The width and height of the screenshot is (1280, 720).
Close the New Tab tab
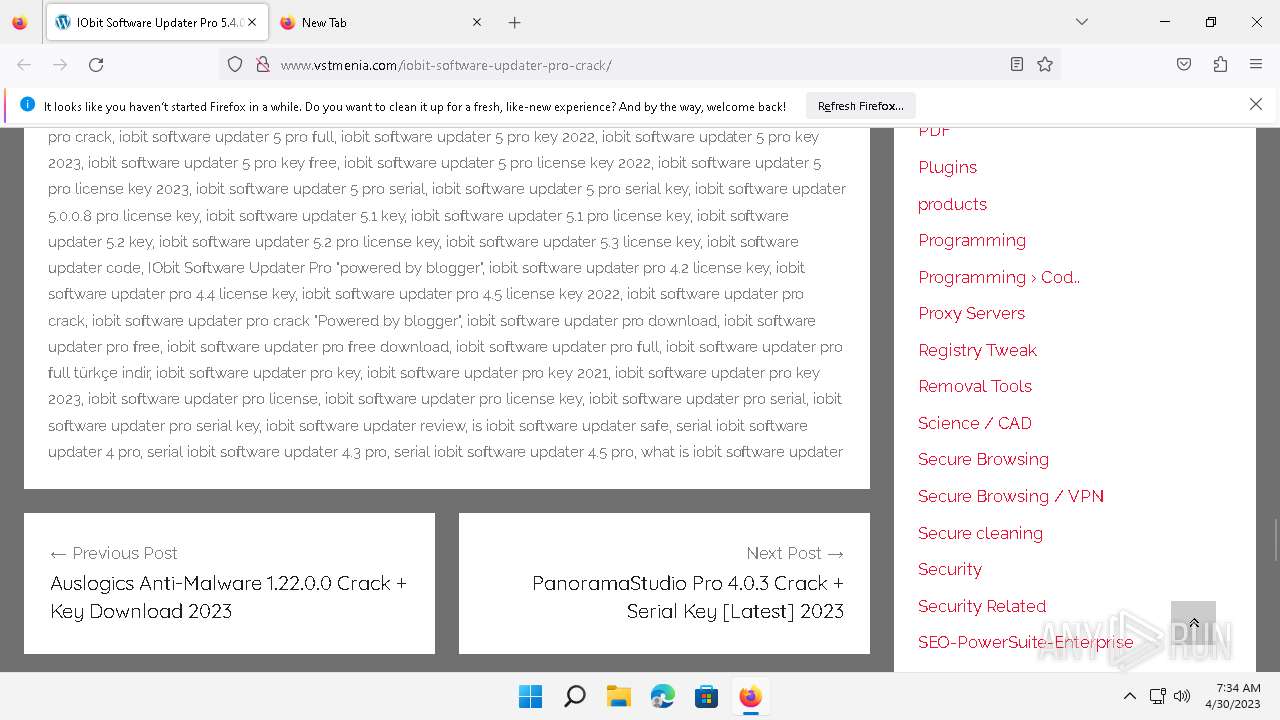click(x=477, y=22)
